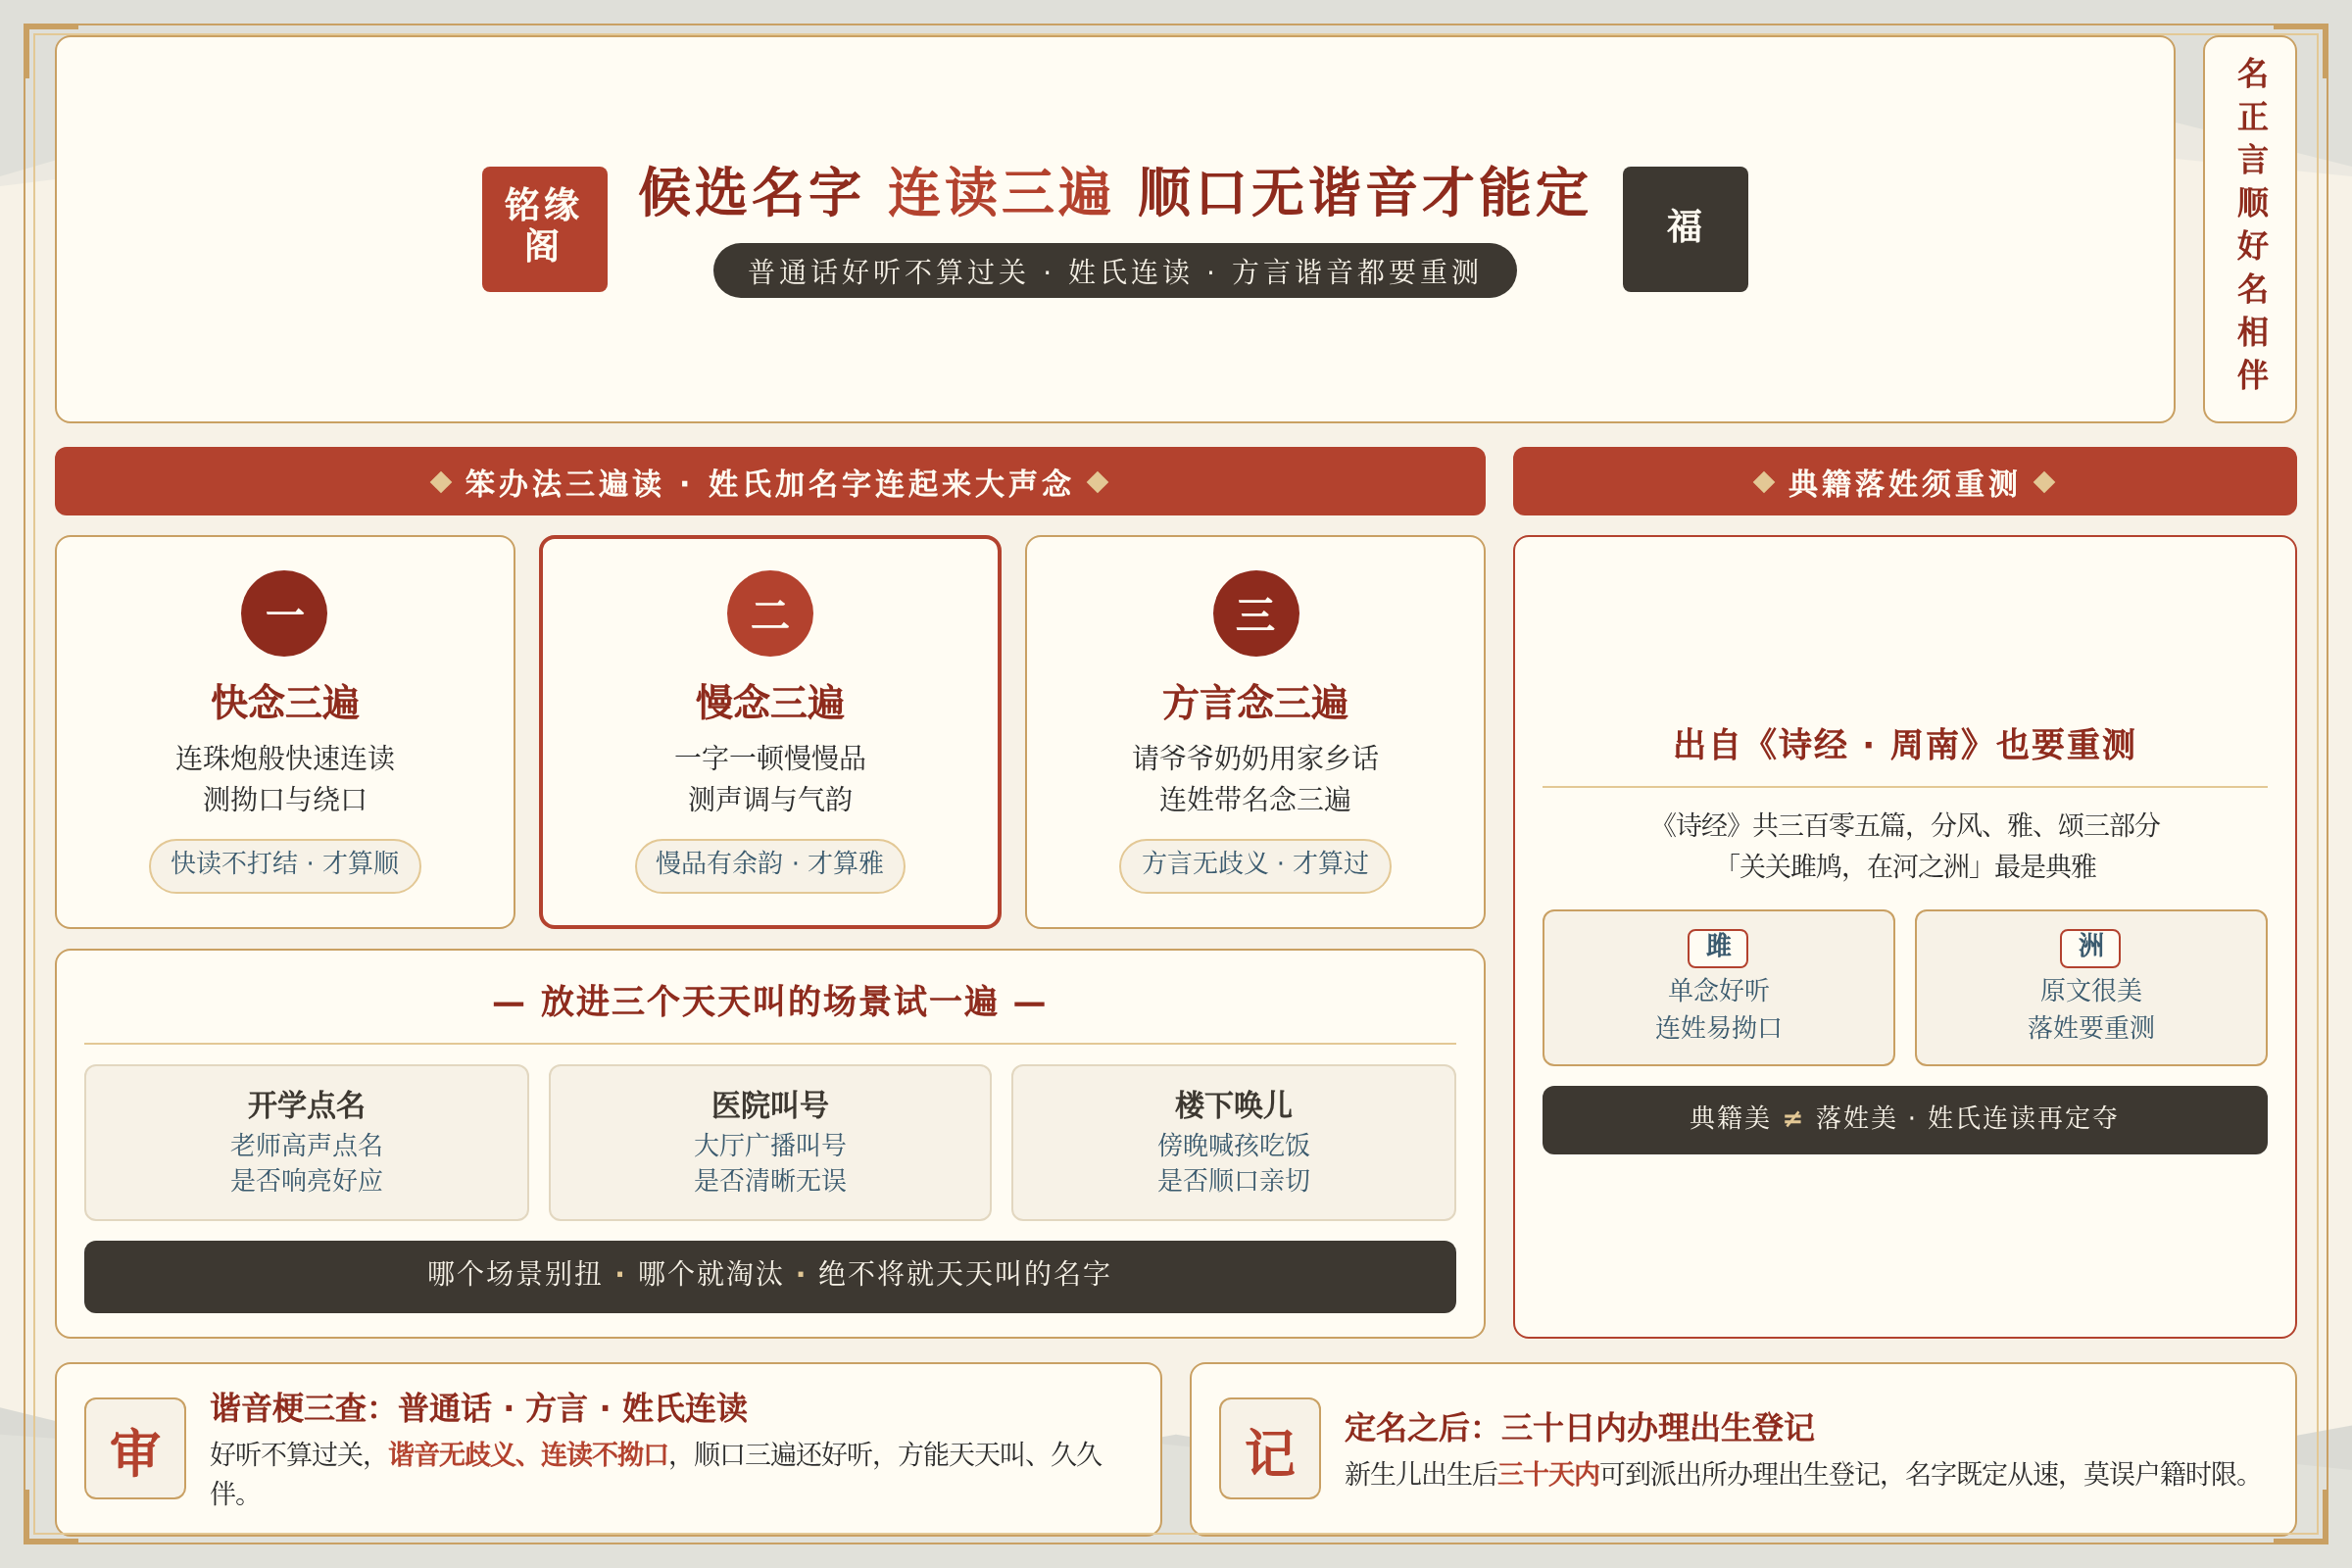This screenshot has width=2352, height=1568.
Task: Click the red text 谐音无歧义、连读不拗口
Action: [x=529, y=1454]
